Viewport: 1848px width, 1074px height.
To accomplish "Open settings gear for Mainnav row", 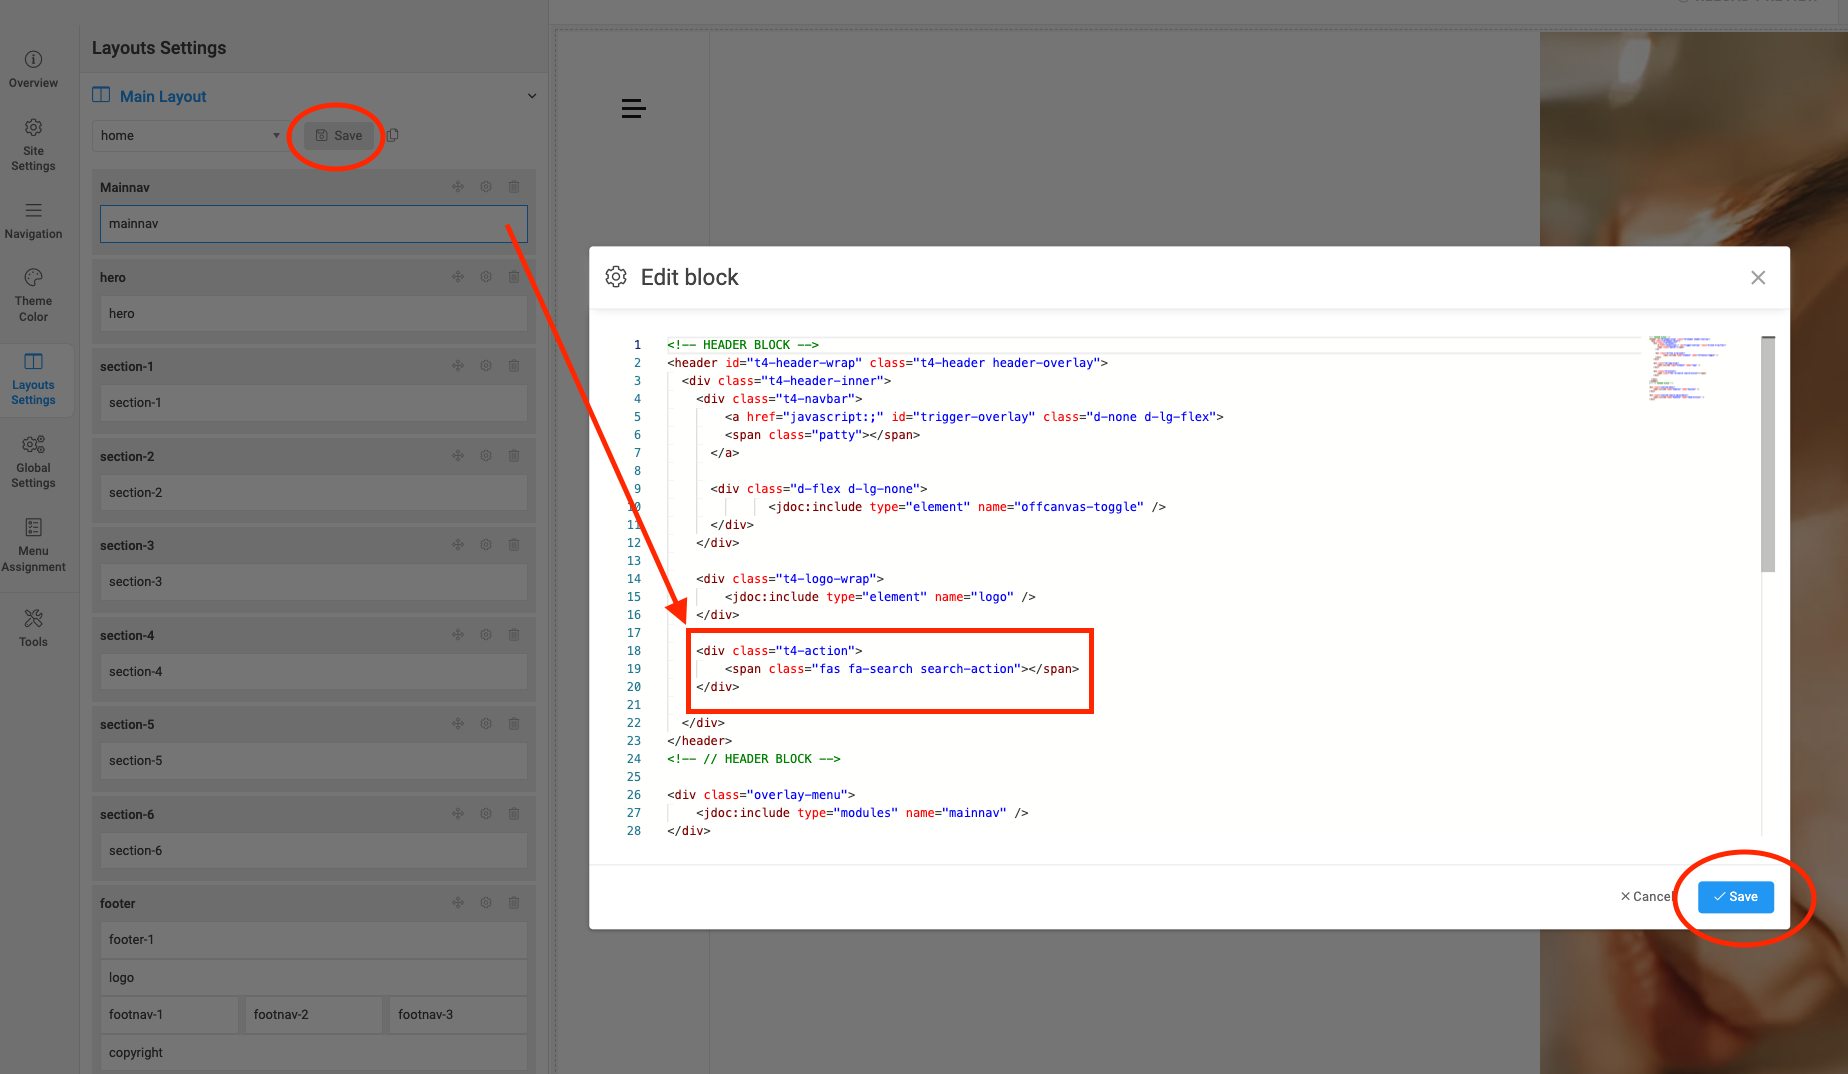I will tap(486, 187).
